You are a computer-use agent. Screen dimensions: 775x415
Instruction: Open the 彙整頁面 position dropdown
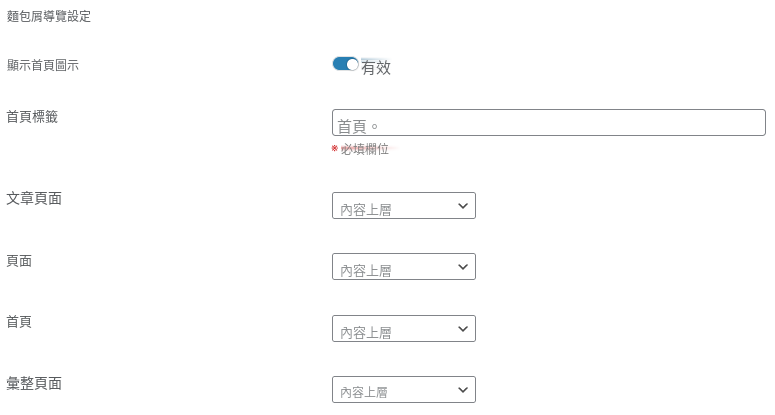coord(404,390)
